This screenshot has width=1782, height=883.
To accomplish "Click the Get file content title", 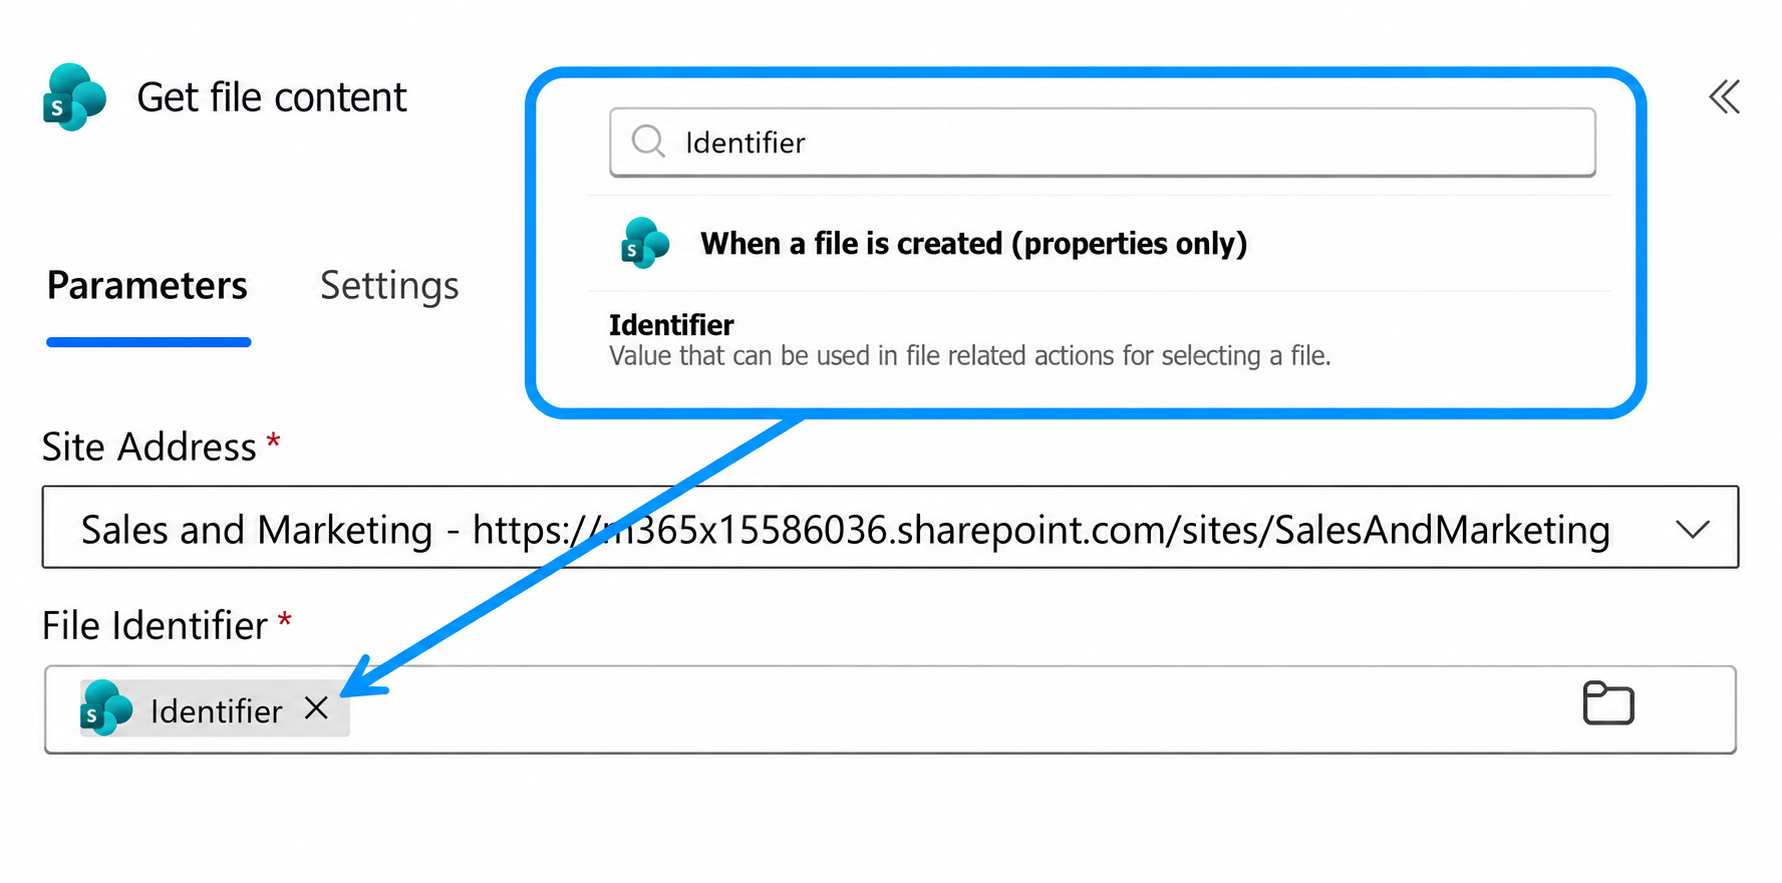I will click(x=272, y=97).
